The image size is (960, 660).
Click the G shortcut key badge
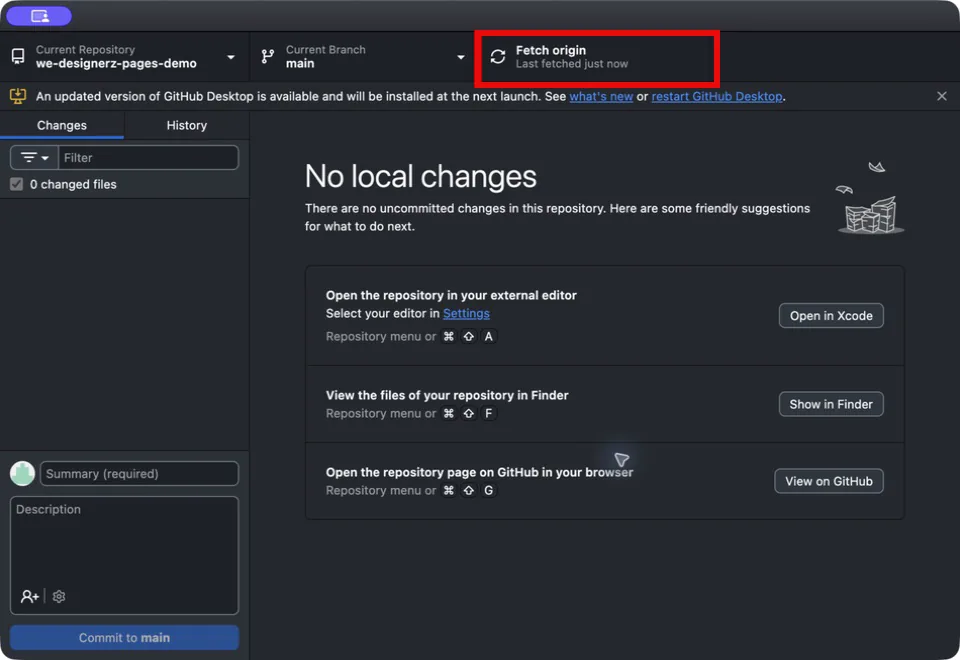click(489, 490)
